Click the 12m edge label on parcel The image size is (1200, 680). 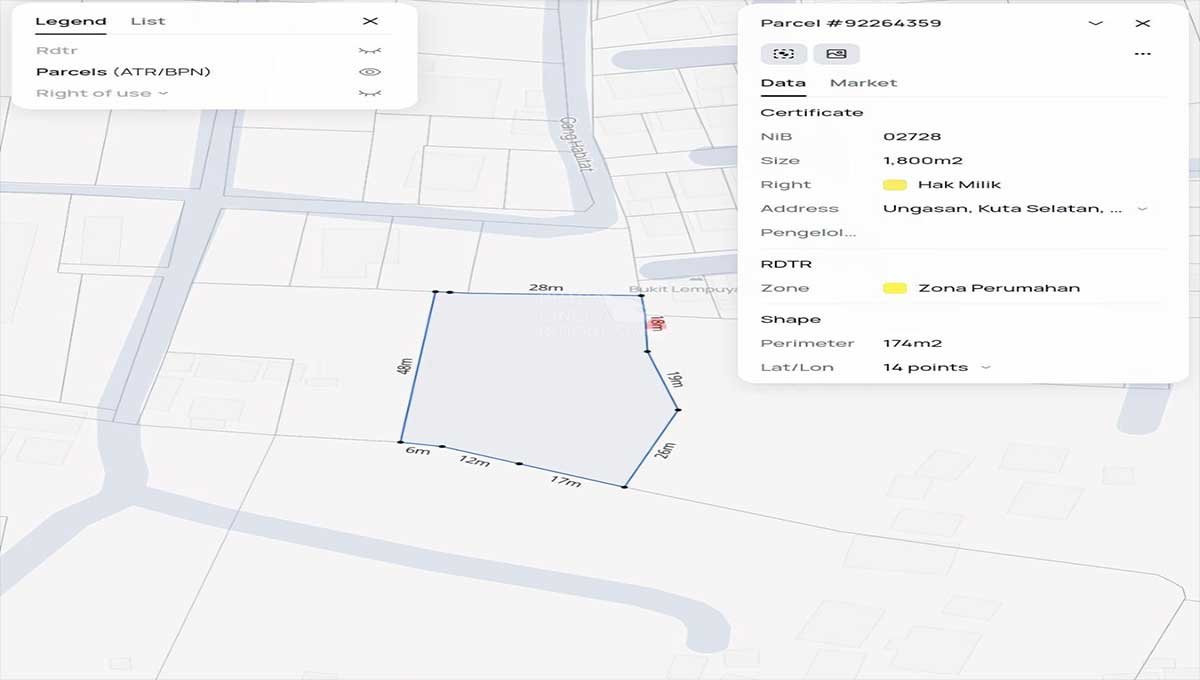pyautogui.click(x=475, y=461)
